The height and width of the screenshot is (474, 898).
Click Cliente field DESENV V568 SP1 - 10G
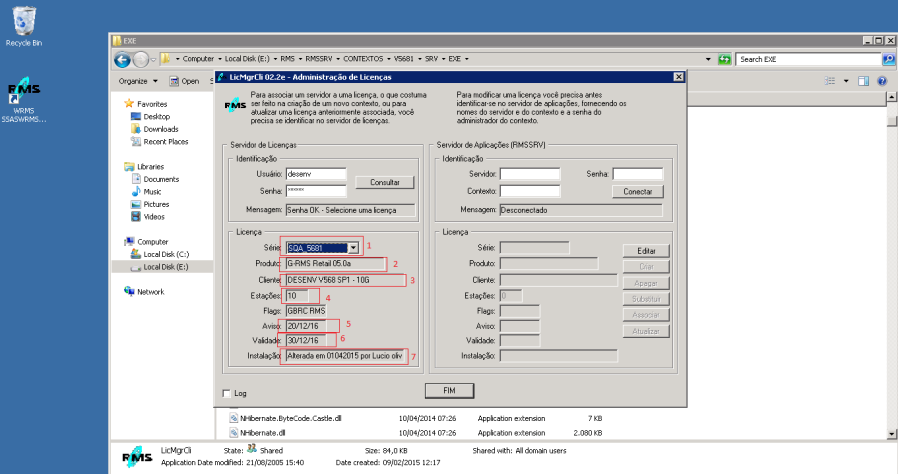(345, 280)
